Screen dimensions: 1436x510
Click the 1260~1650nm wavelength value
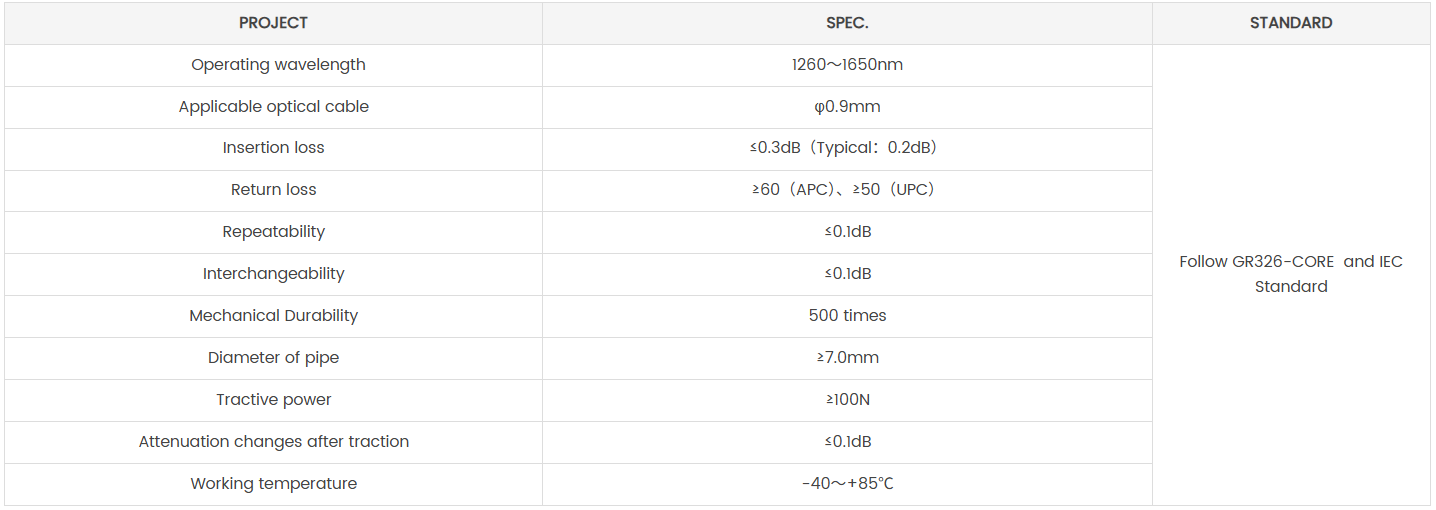click(x=847, y=65)
